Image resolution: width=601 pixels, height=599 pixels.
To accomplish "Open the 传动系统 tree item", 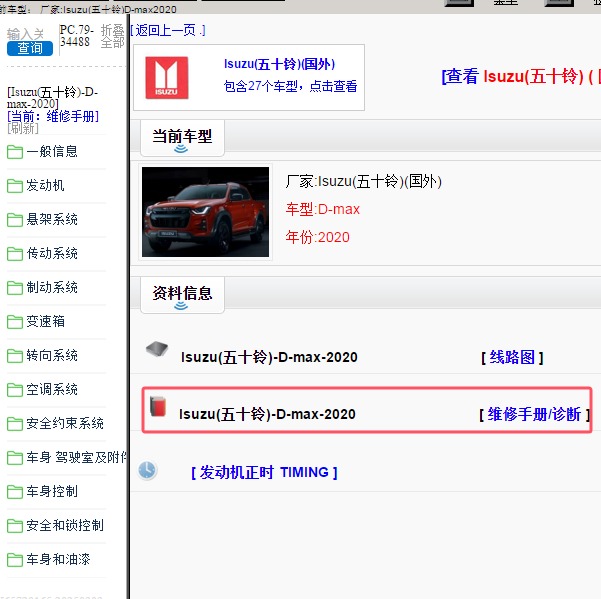I will point(52,253).
